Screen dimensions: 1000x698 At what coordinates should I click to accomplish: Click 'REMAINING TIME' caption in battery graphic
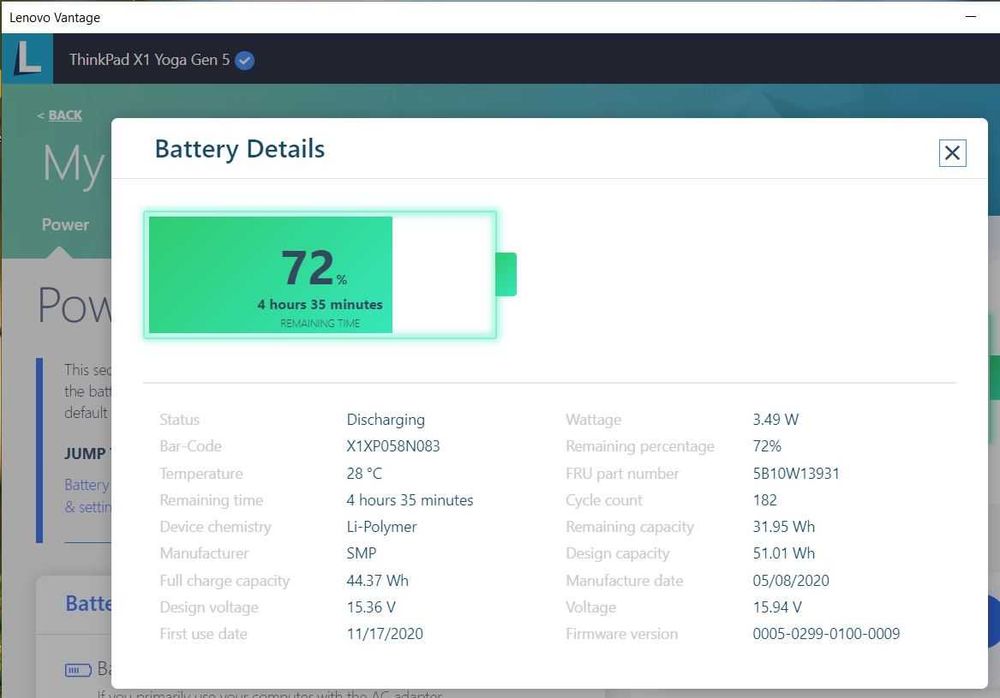[320, 323]
